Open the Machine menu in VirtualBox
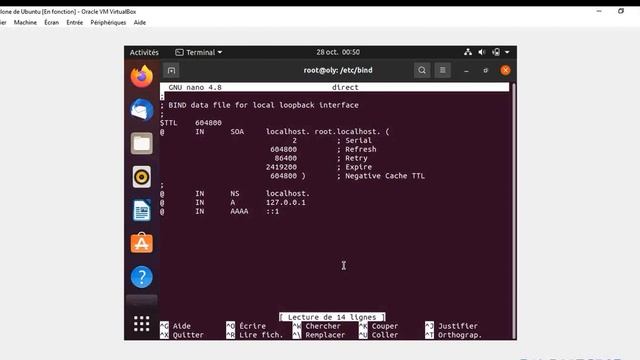Viewport: 640px width, 360px height. coord(25,22)
